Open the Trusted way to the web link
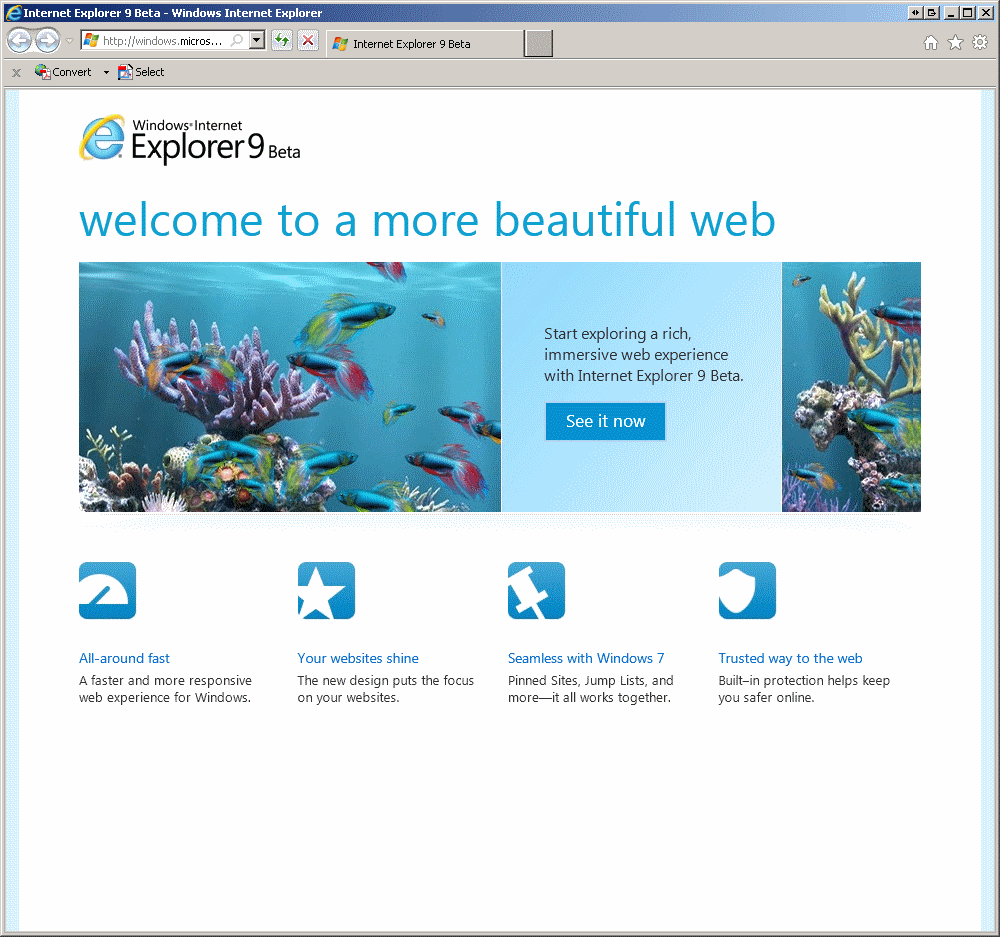Viewport: 1000px width, 937px height. click(x=790, y=658)
